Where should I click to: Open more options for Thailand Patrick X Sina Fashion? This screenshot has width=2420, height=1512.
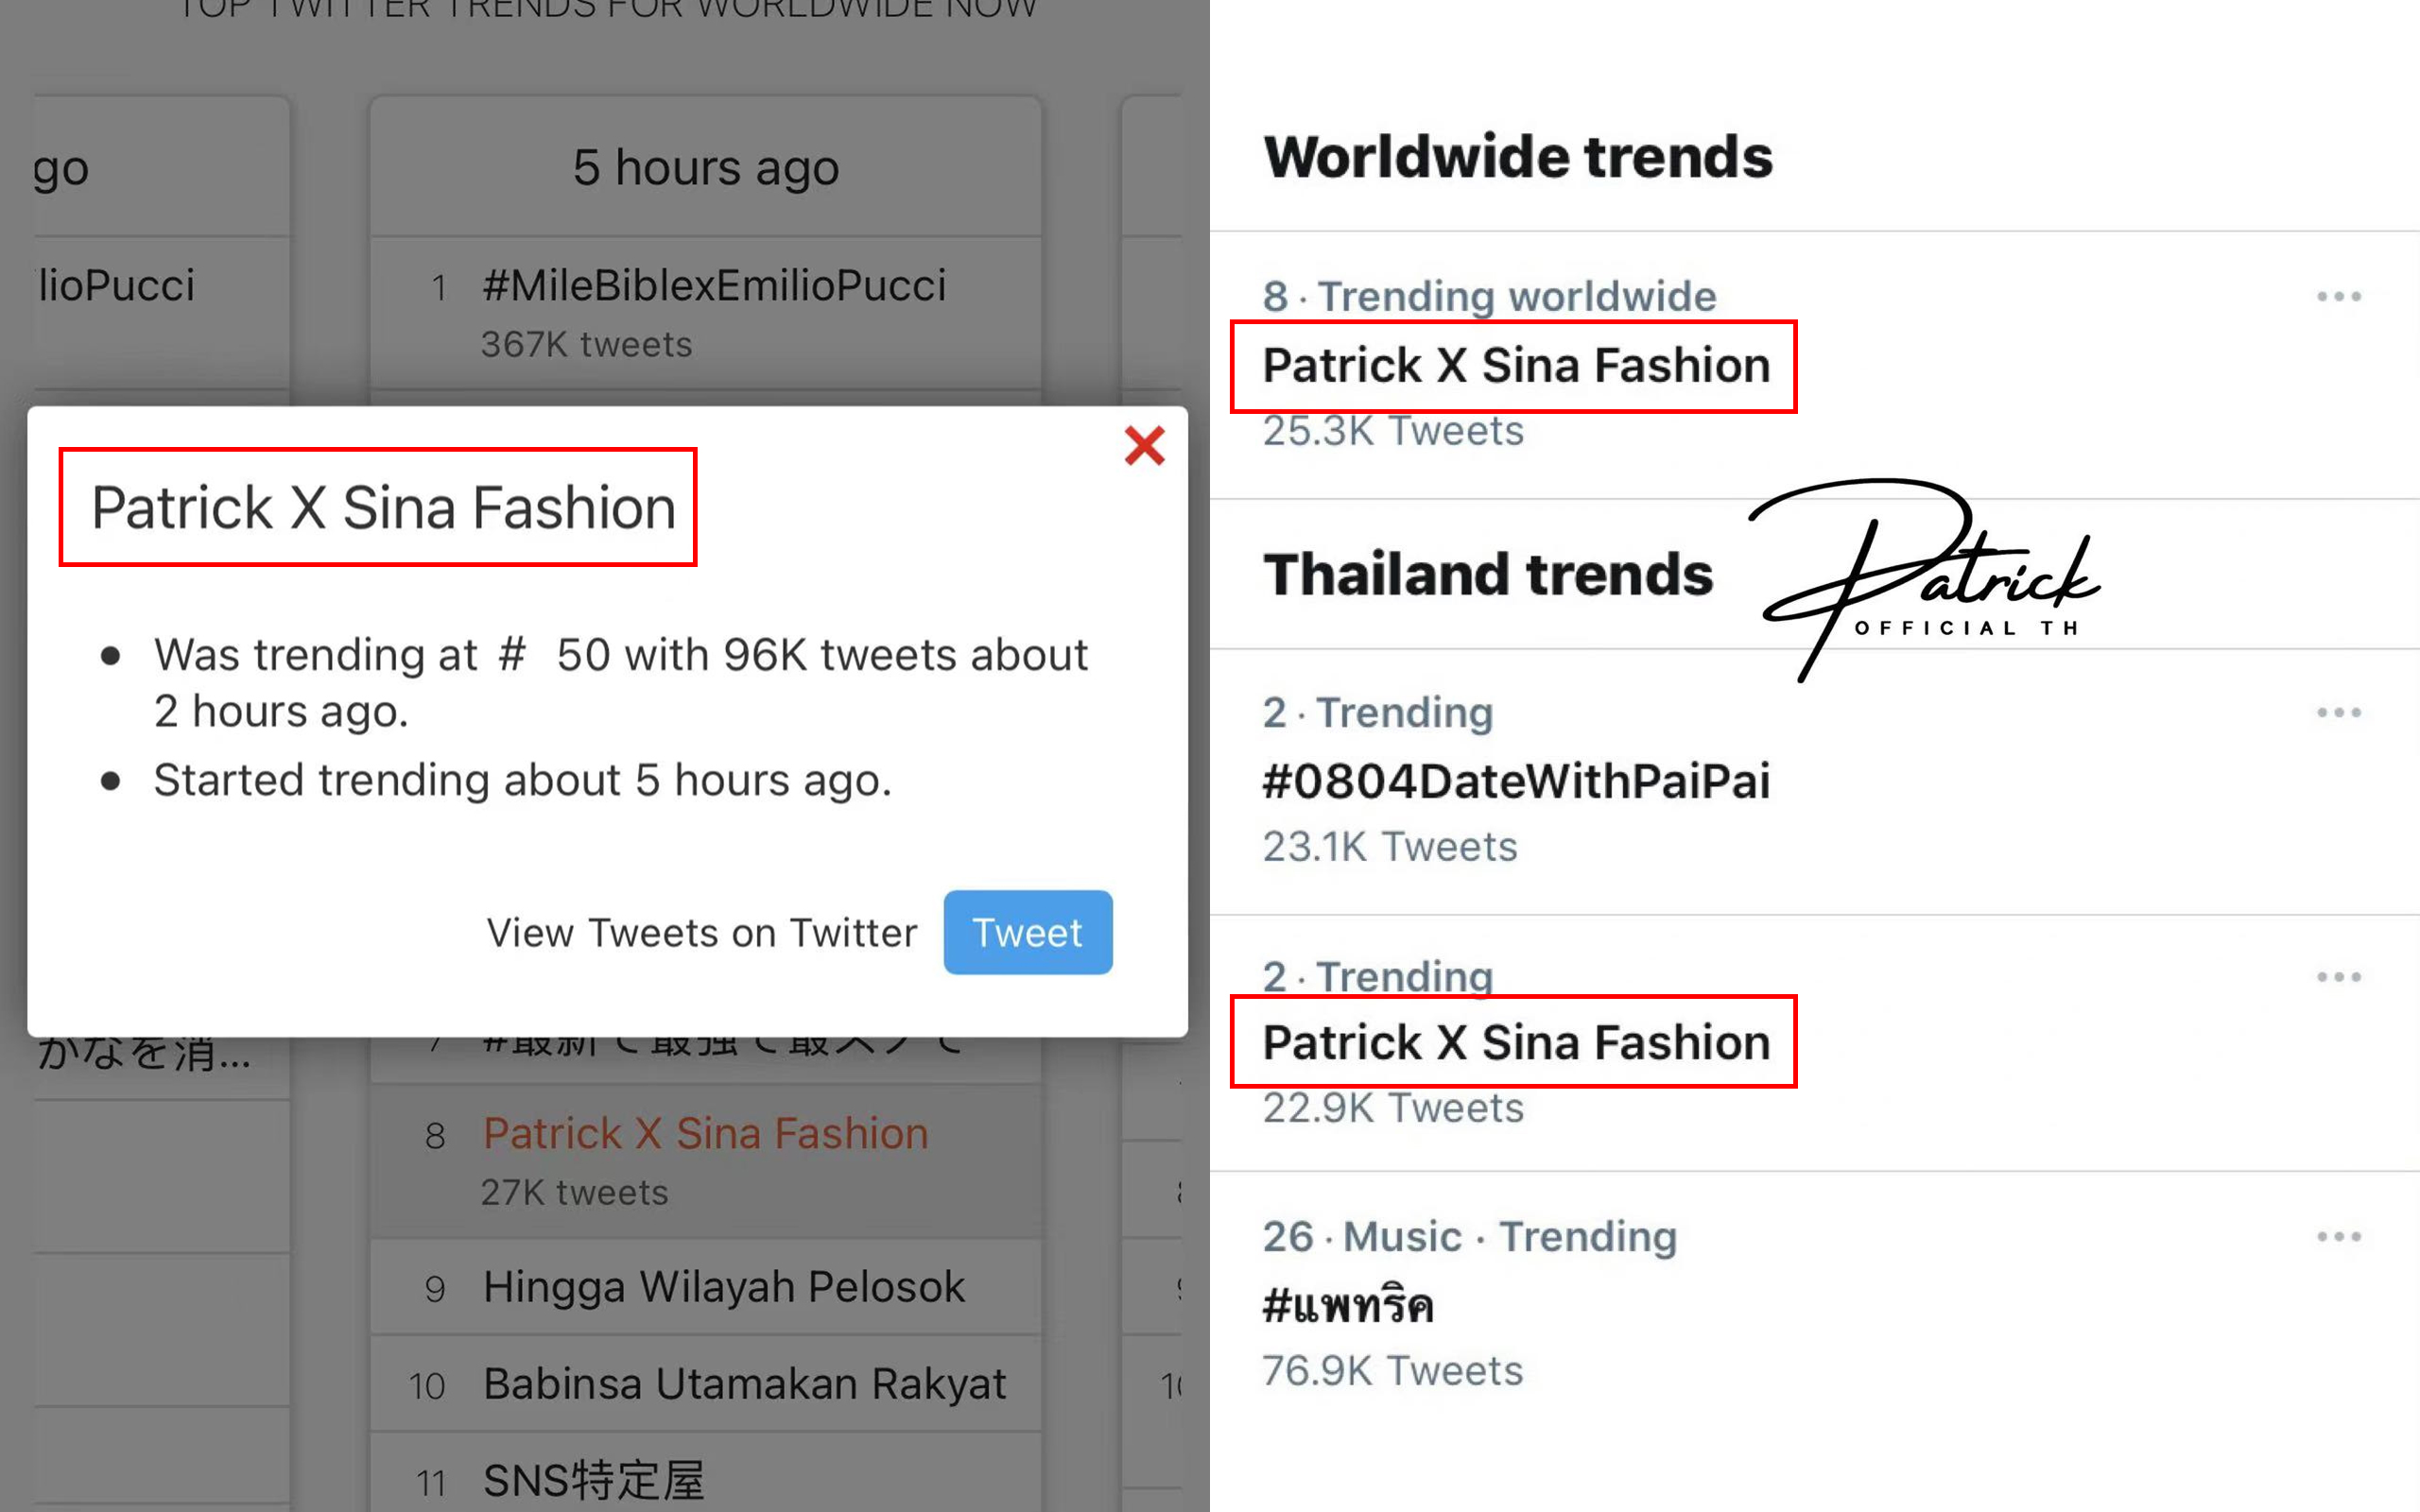2338,977
